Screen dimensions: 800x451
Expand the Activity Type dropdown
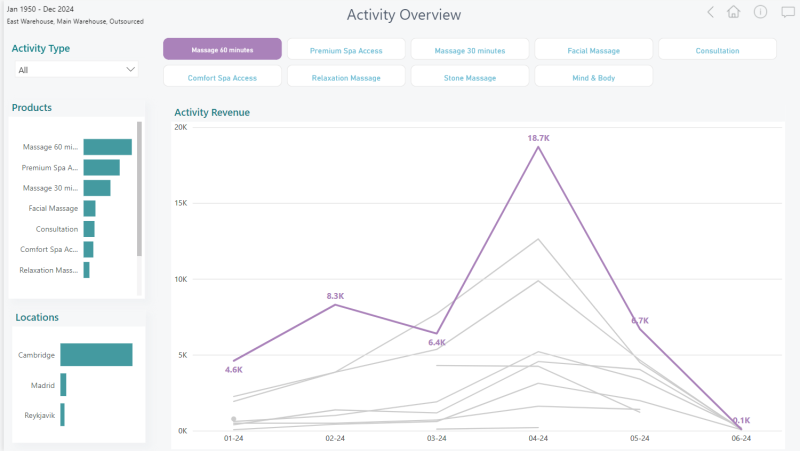tap(77, 70)
